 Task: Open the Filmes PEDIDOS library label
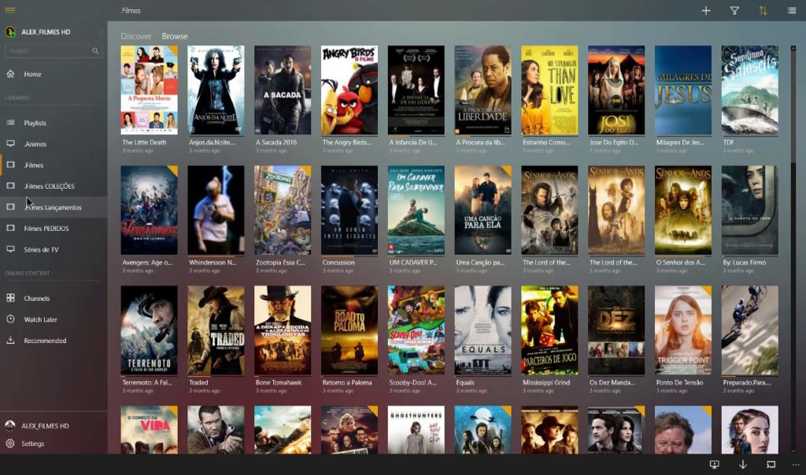click(x=46, y=228)
